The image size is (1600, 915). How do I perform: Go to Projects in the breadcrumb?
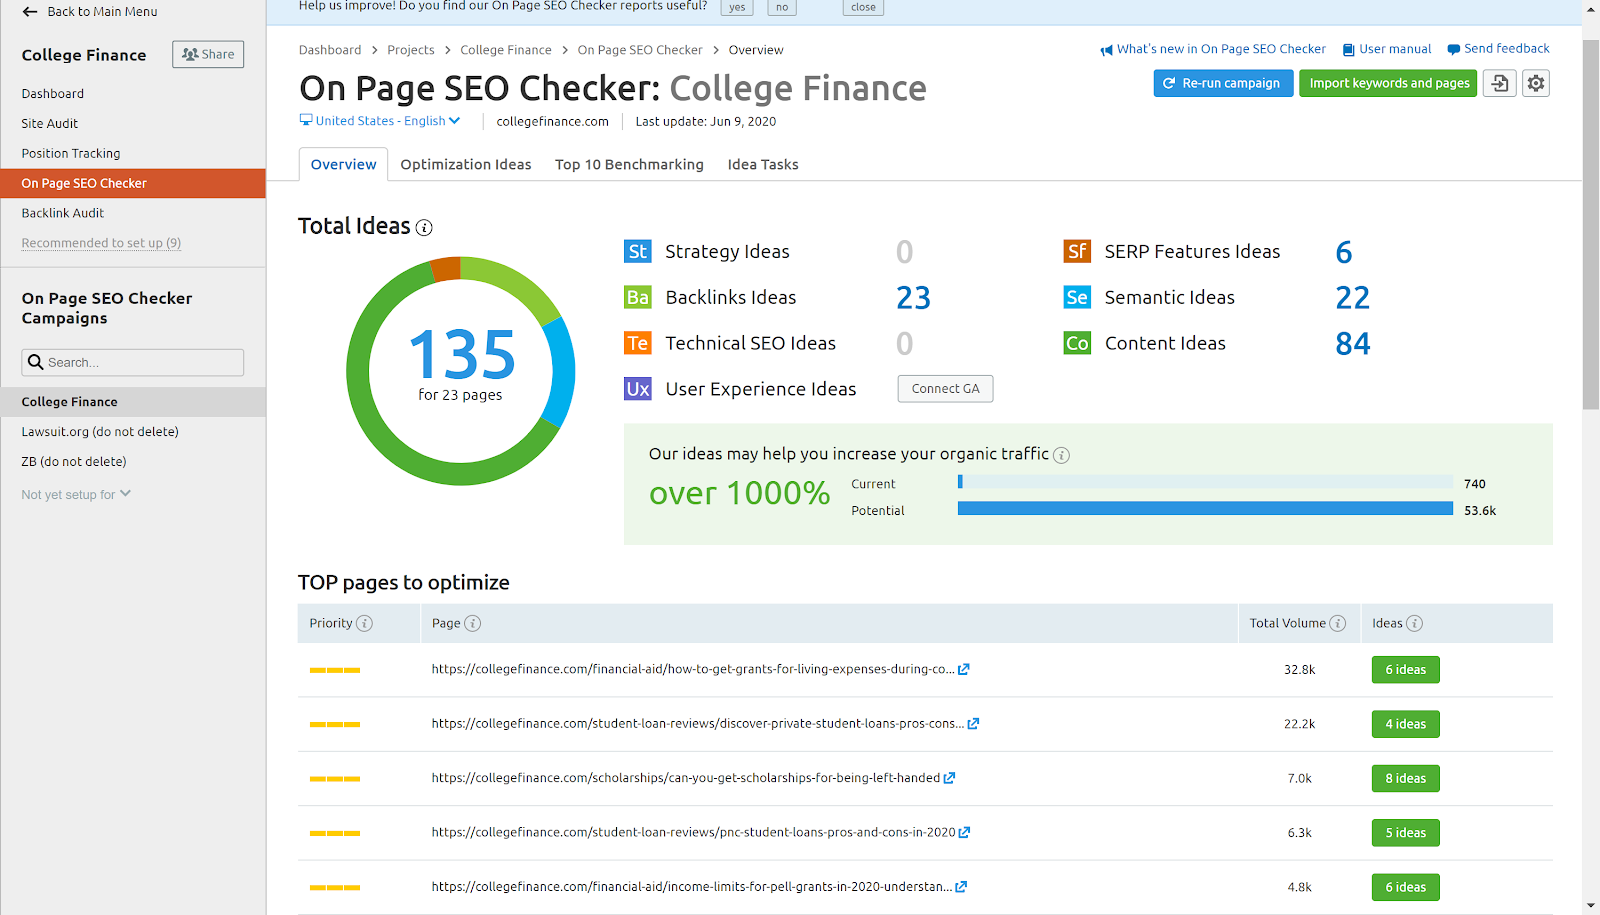(x=411, y=50)
